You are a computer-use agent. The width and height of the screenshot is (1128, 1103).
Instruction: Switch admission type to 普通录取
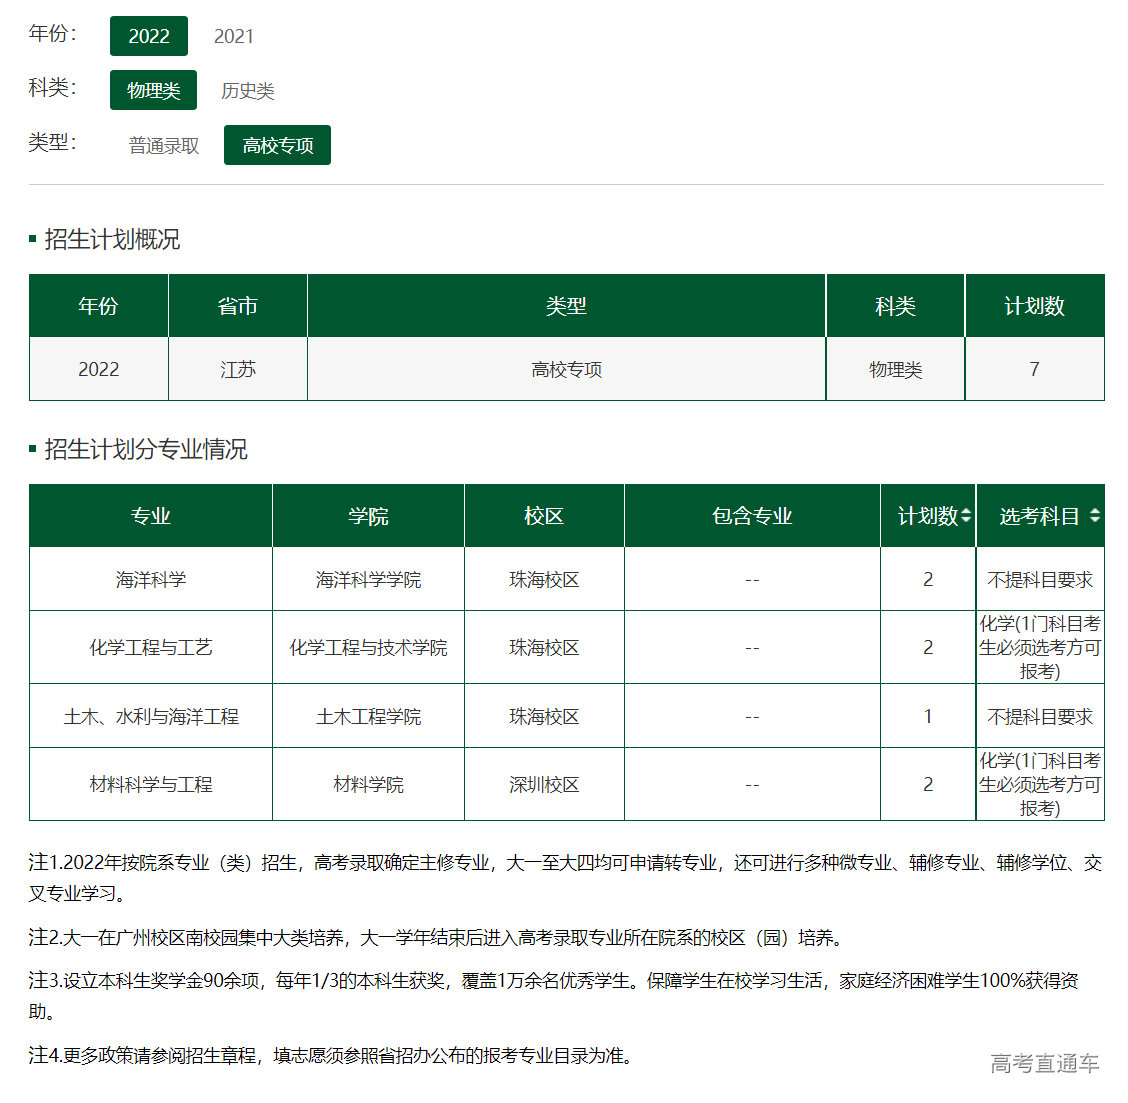[x=164, y=144]
